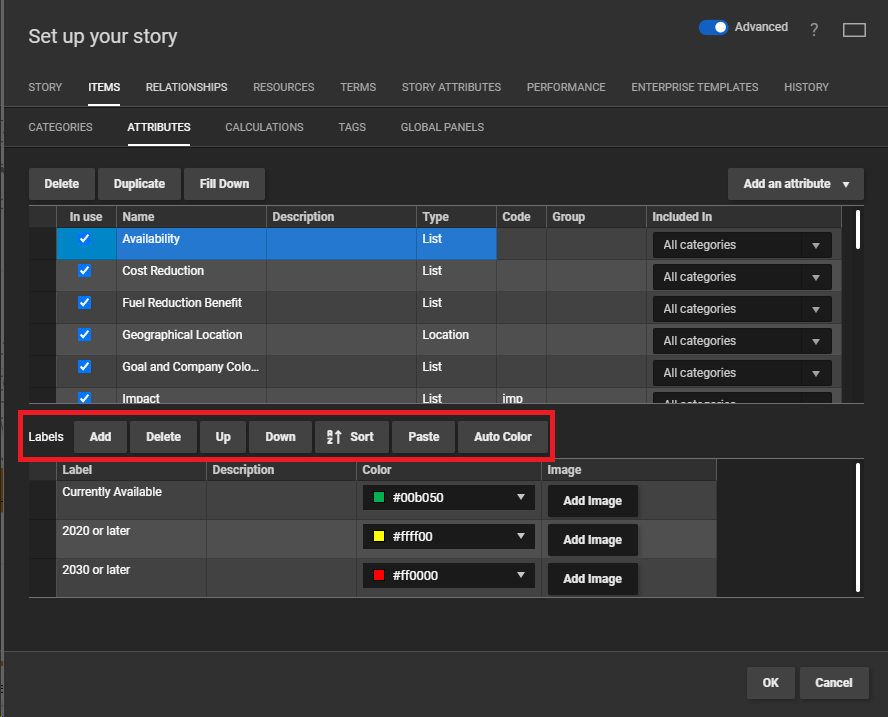Switch to the ENTERPRISE TEMPLATES tab
This screenshot has width=888, height=717.
tap(695, 87)
